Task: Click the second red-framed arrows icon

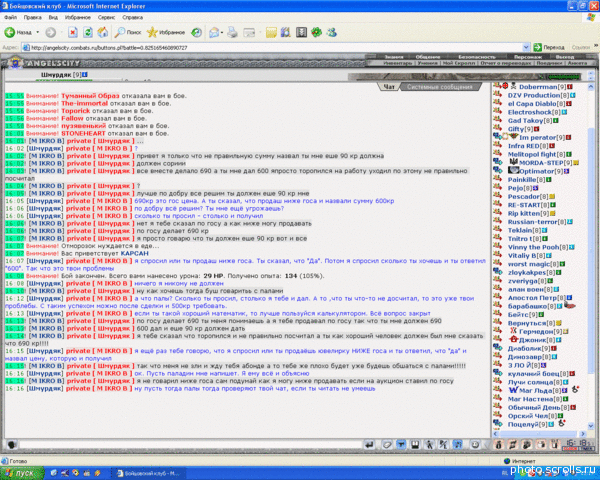Action: click(513, 444)
